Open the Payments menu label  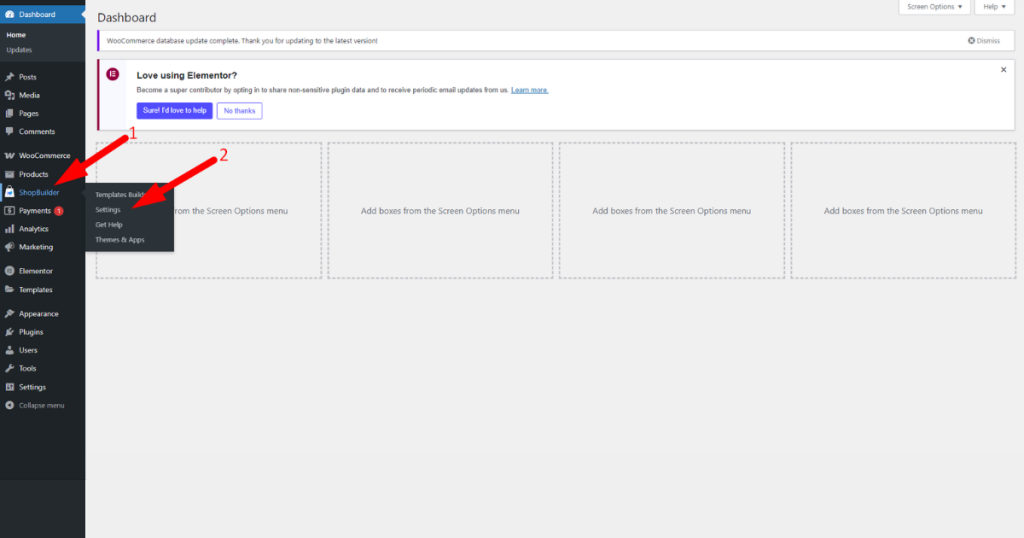click(35, 211)
